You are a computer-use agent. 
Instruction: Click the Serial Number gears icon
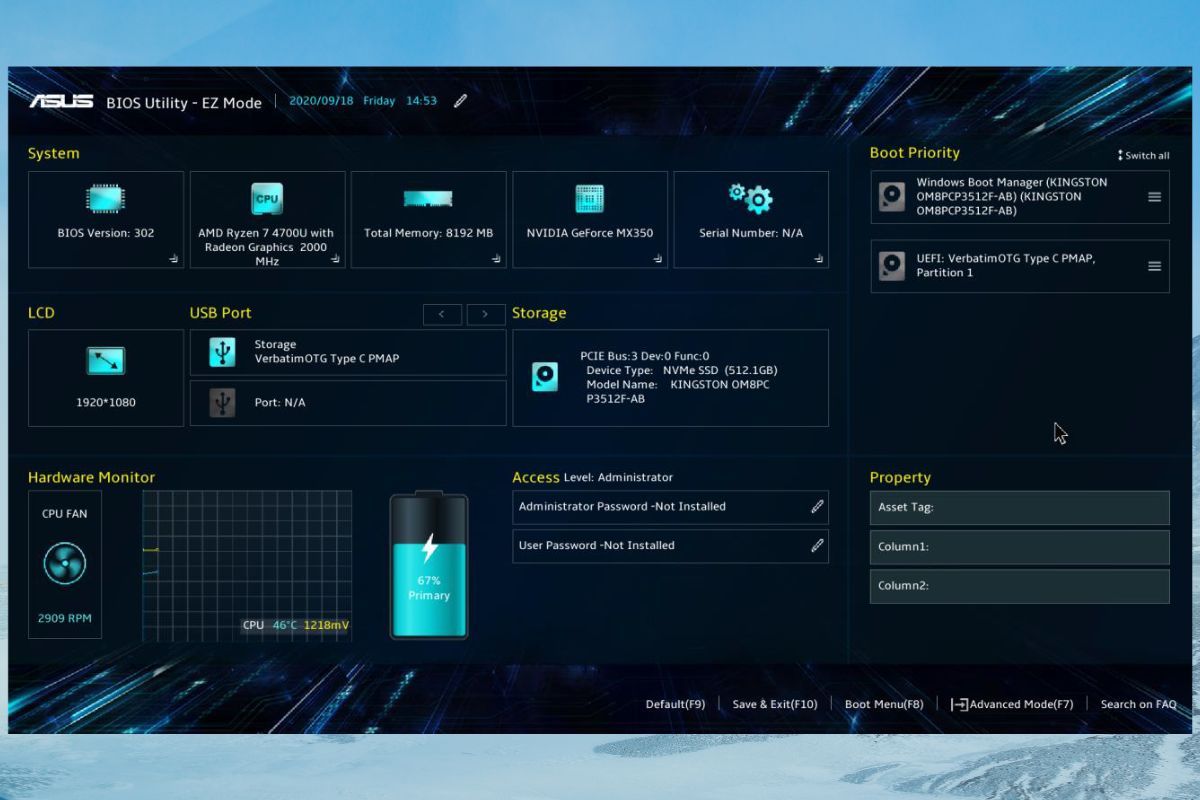(x=750, y=197)
